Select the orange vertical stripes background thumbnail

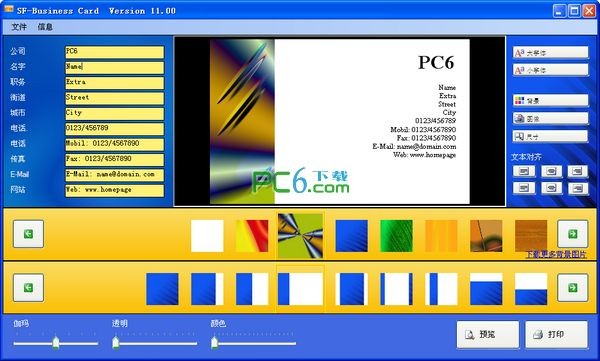[441, 236]
